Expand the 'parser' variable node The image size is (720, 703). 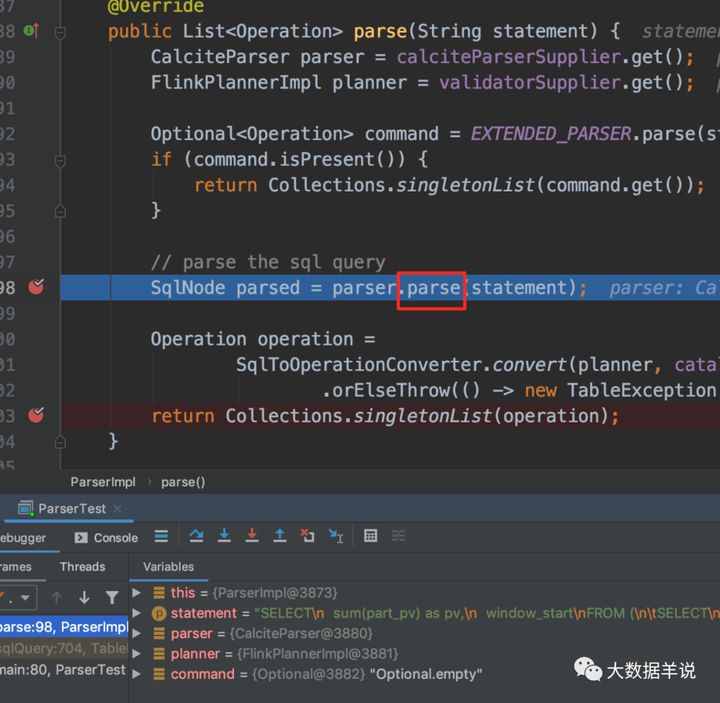[136, 633]
